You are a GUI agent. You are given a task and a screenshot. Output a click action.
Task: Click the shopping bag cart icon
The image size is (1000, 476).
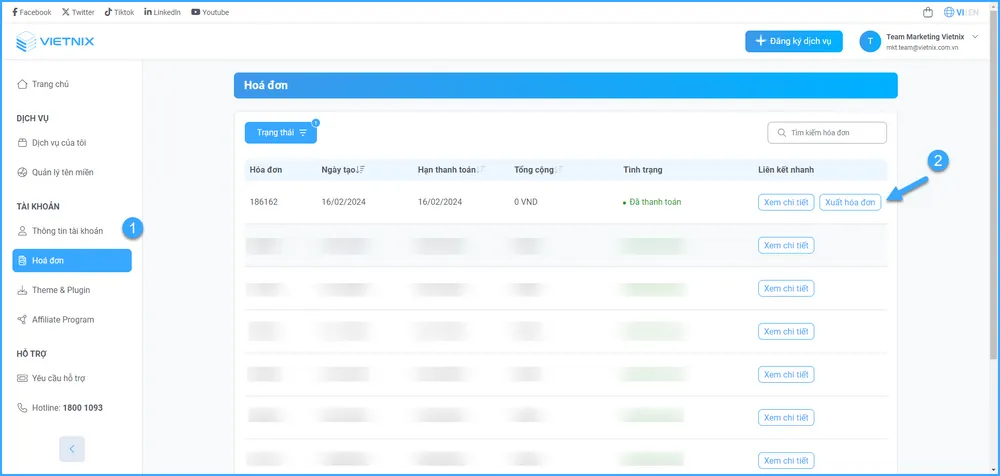927,12
